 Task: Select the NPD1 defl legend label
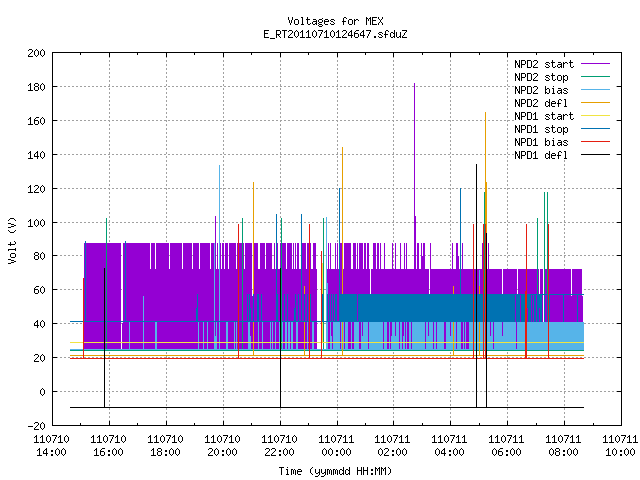541,155
